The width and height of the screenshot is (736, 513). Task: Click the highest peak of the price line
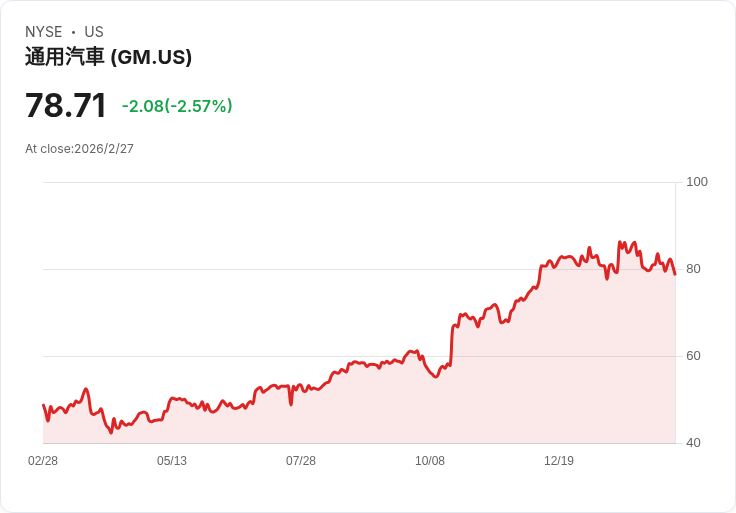pos(620,242)
